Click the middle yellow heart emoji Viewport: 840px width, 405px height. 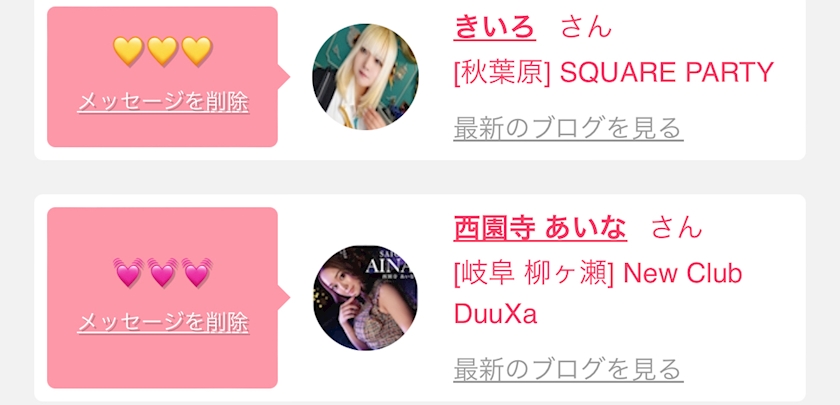pyautogui.click(x=162, y=51)
